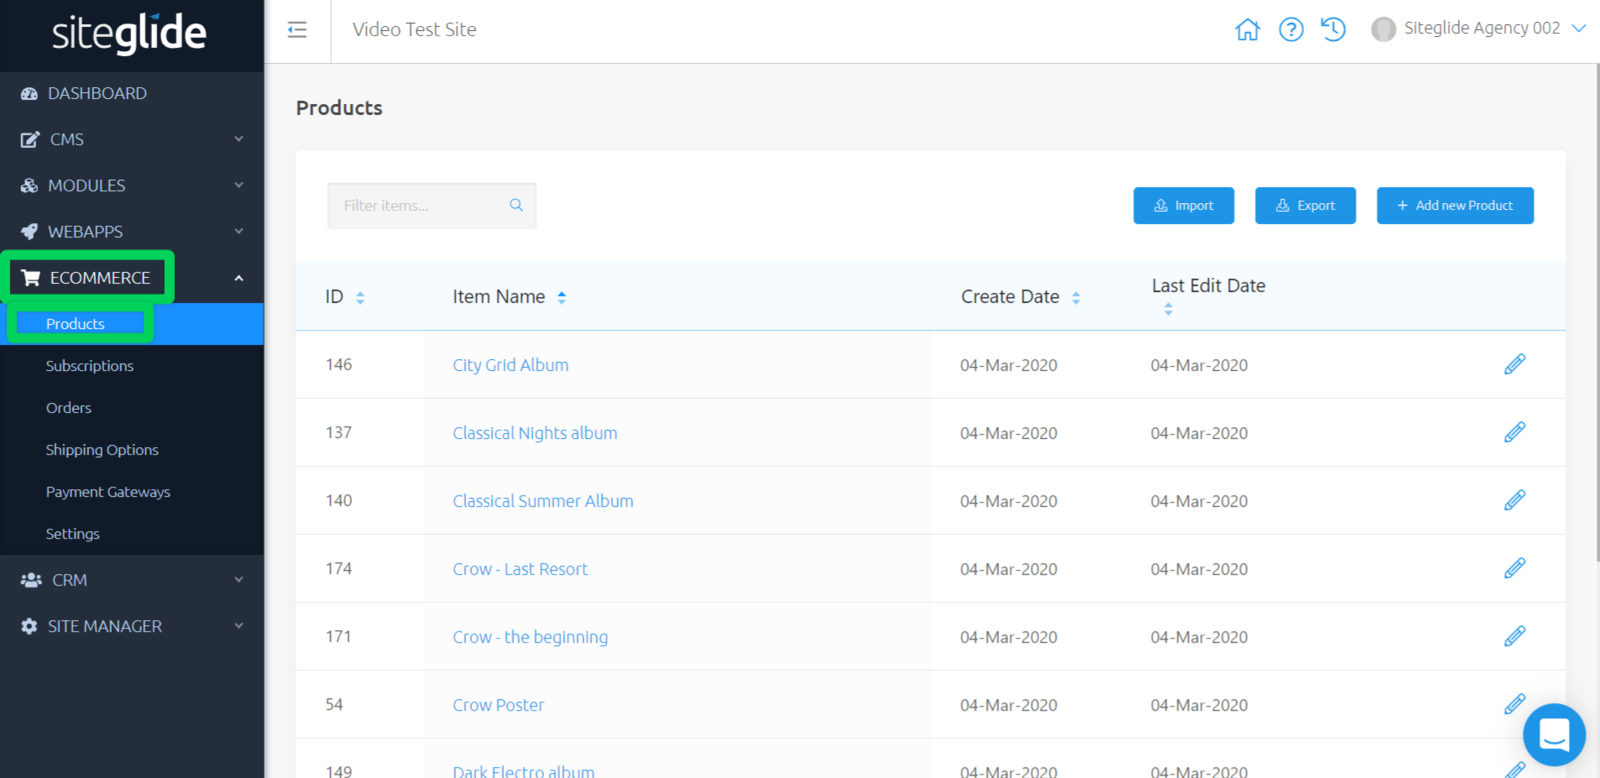Click the Add new Product button

[1454, 205]
